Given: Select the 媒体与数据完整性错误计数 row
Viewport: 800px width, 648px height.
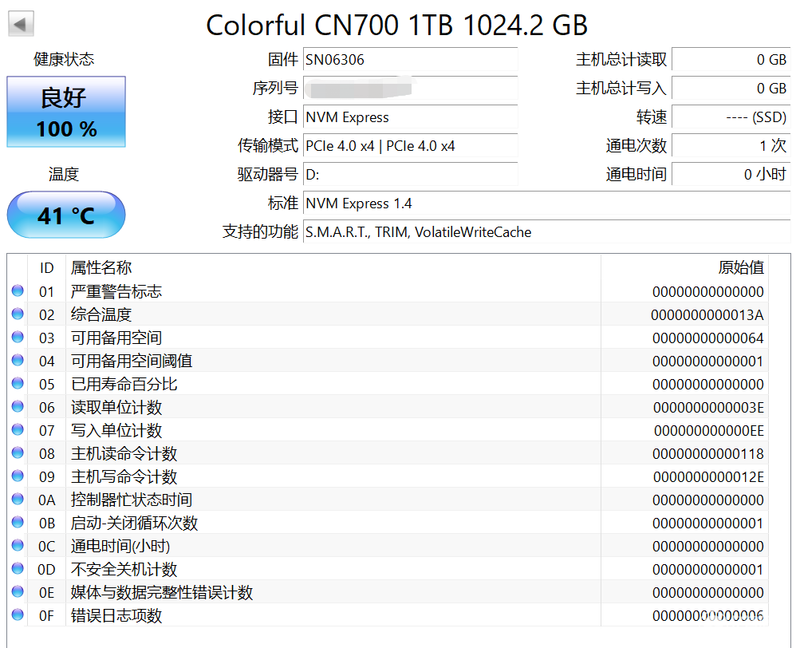Looking at the screenshot, I should tap(389, 592).
